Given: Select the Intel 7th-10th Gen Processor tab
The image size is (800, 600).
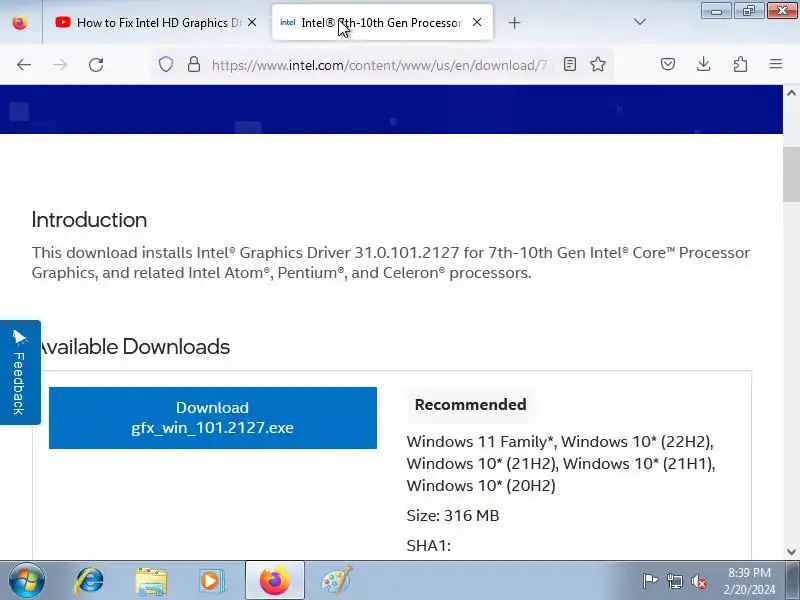Looking at the screenshot, I should coord(382,22).
